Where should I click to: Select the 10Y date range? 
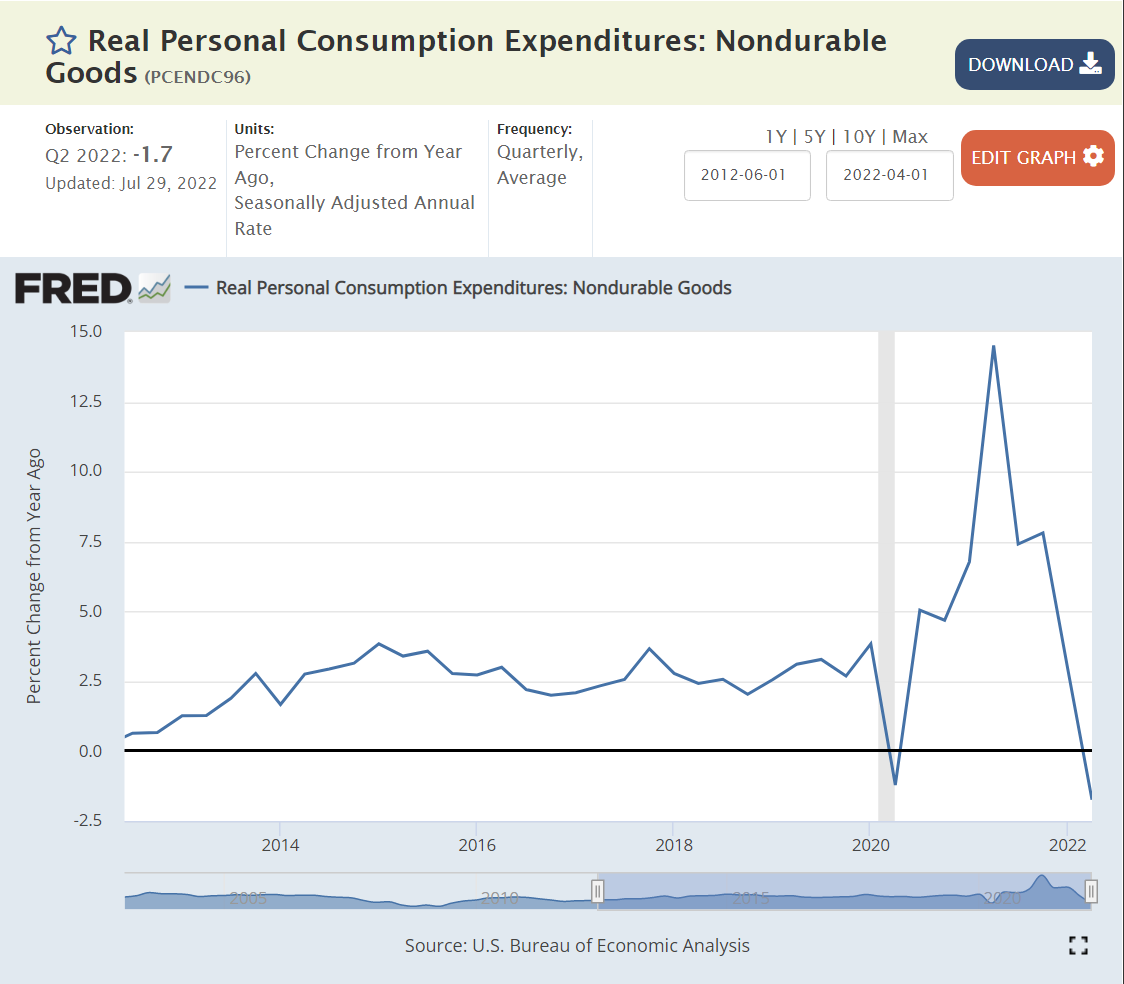click(x=861, y=137)
